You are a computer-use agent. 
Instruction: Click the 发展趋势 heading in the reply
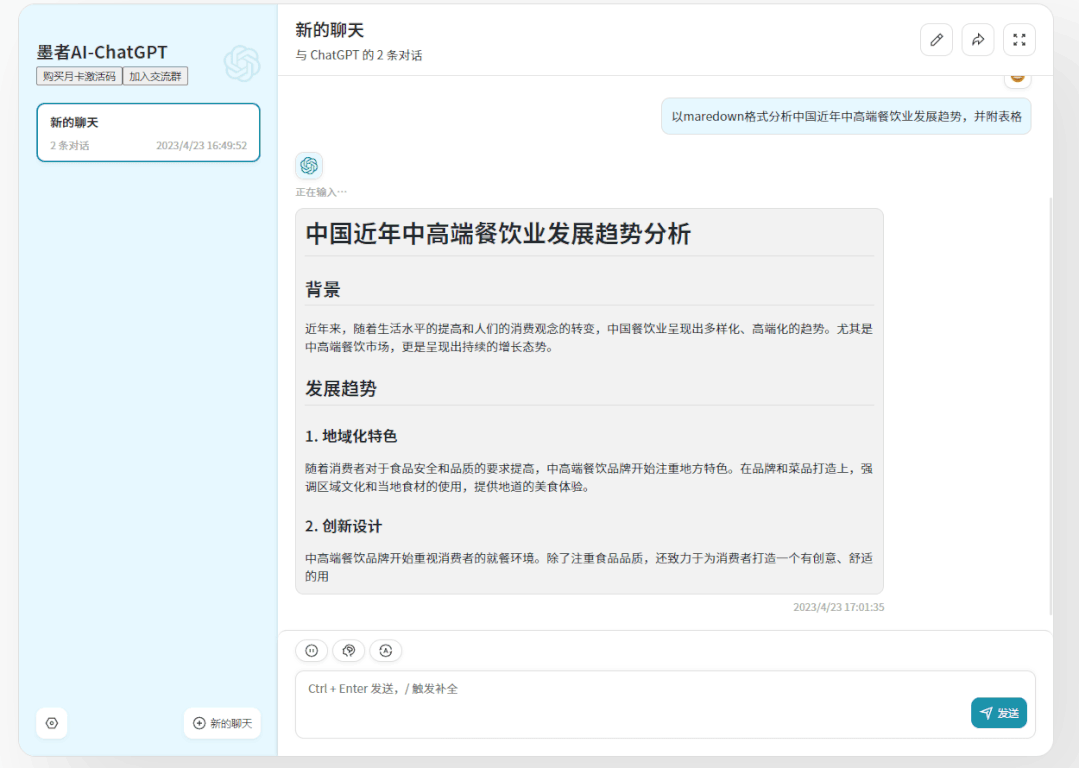click(x=341, y=389)
